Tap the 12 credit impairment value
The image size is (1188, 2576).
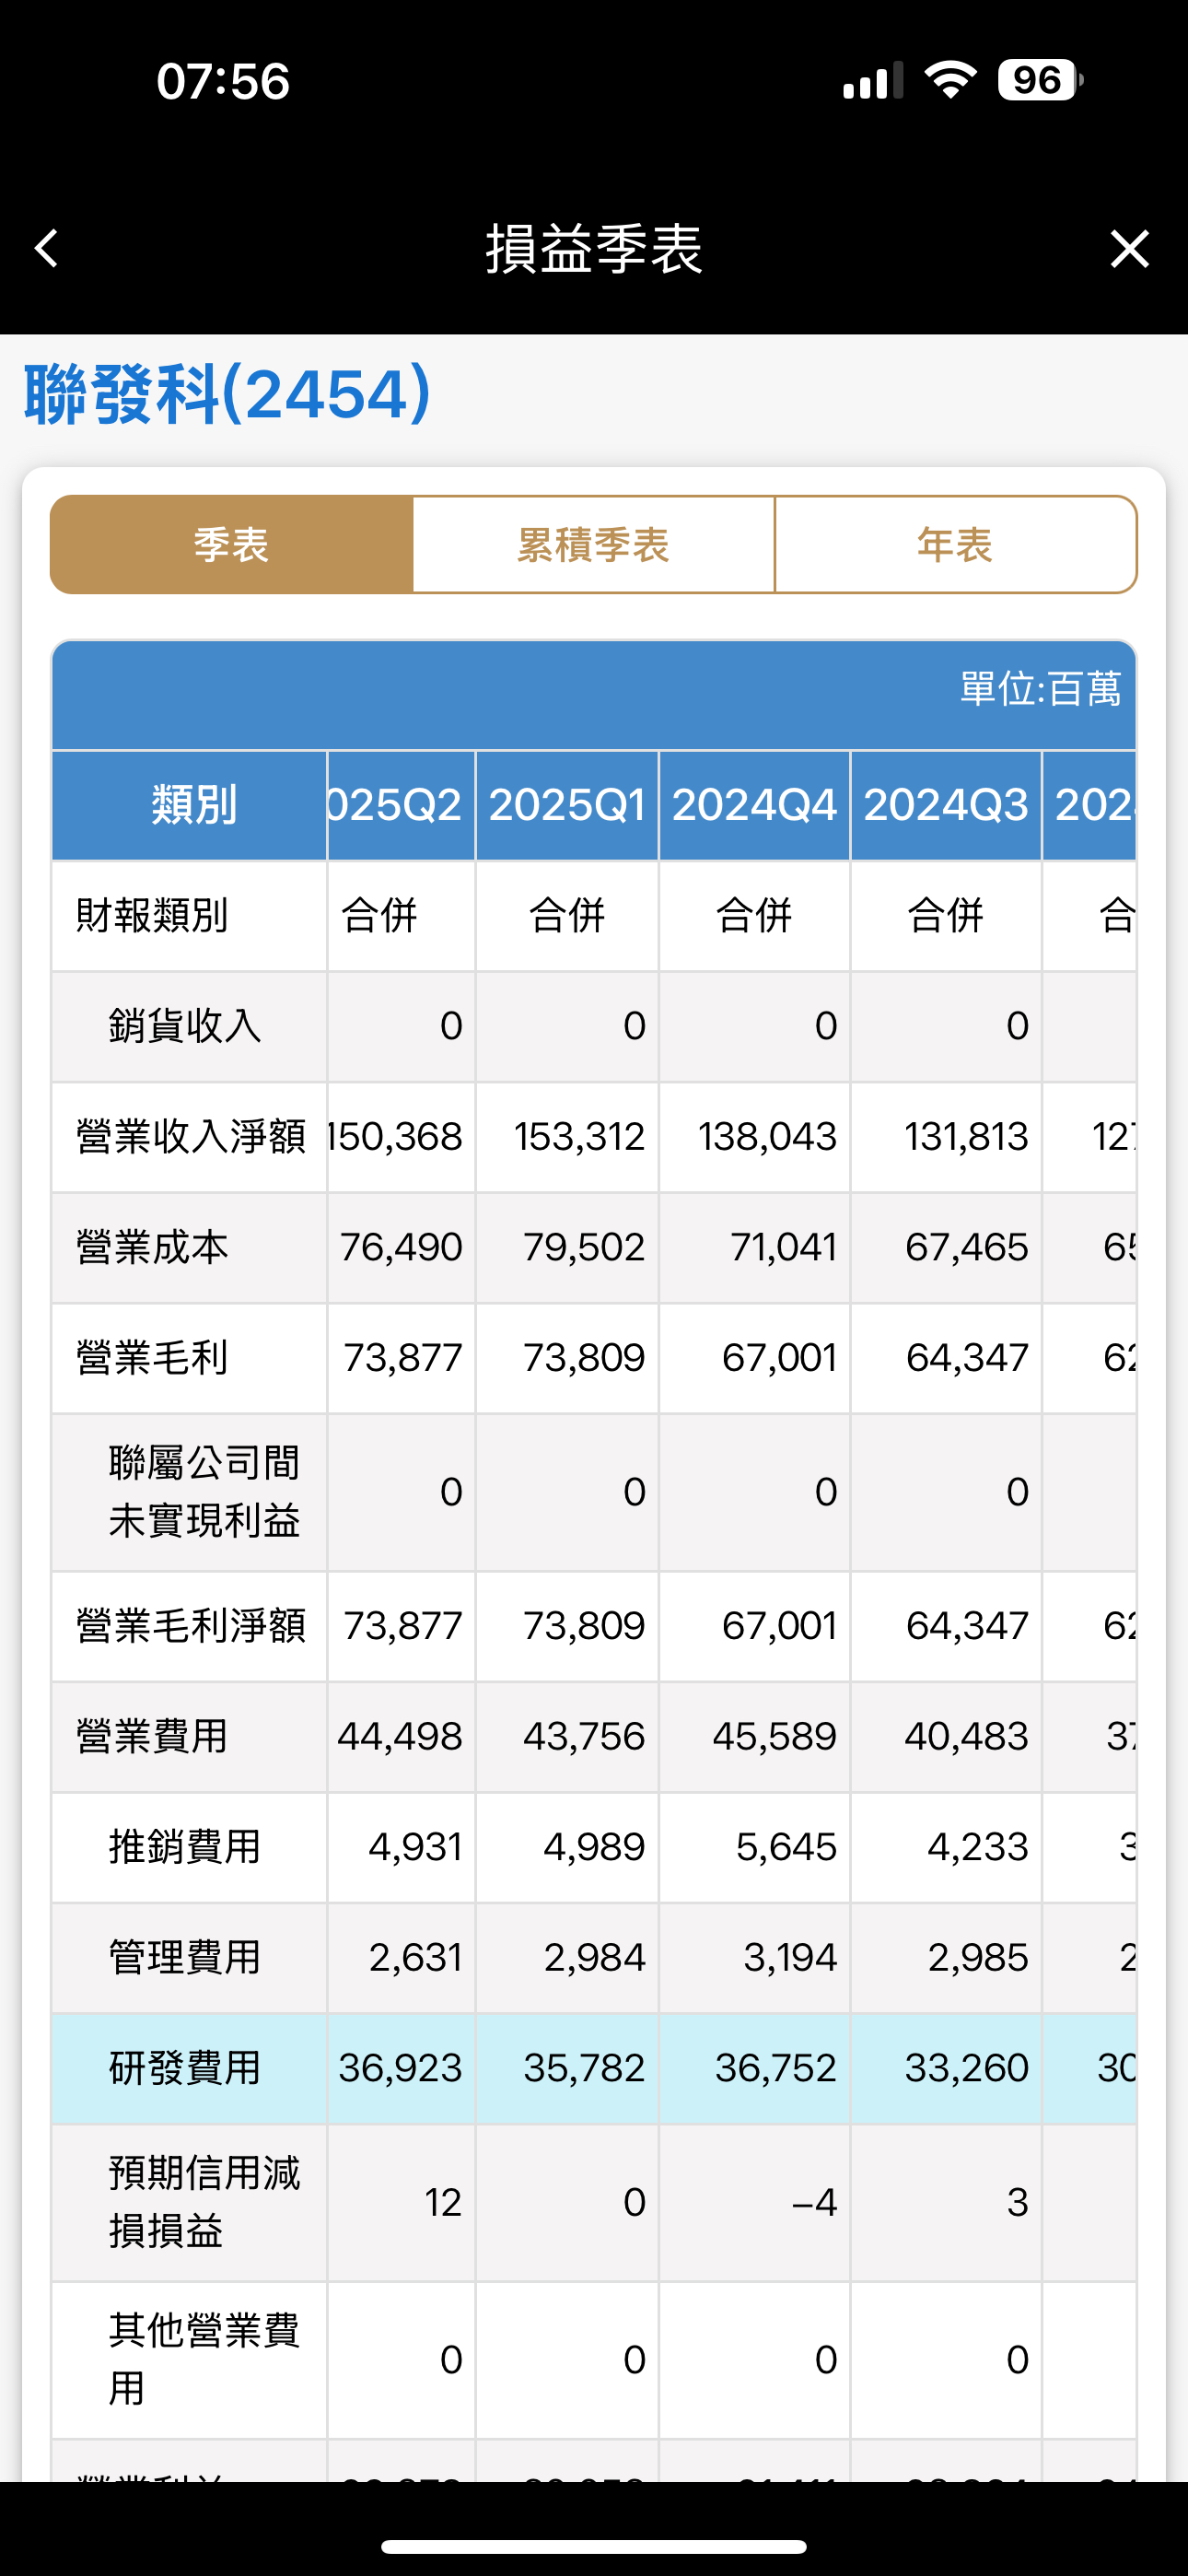(x=443, y=2202)
